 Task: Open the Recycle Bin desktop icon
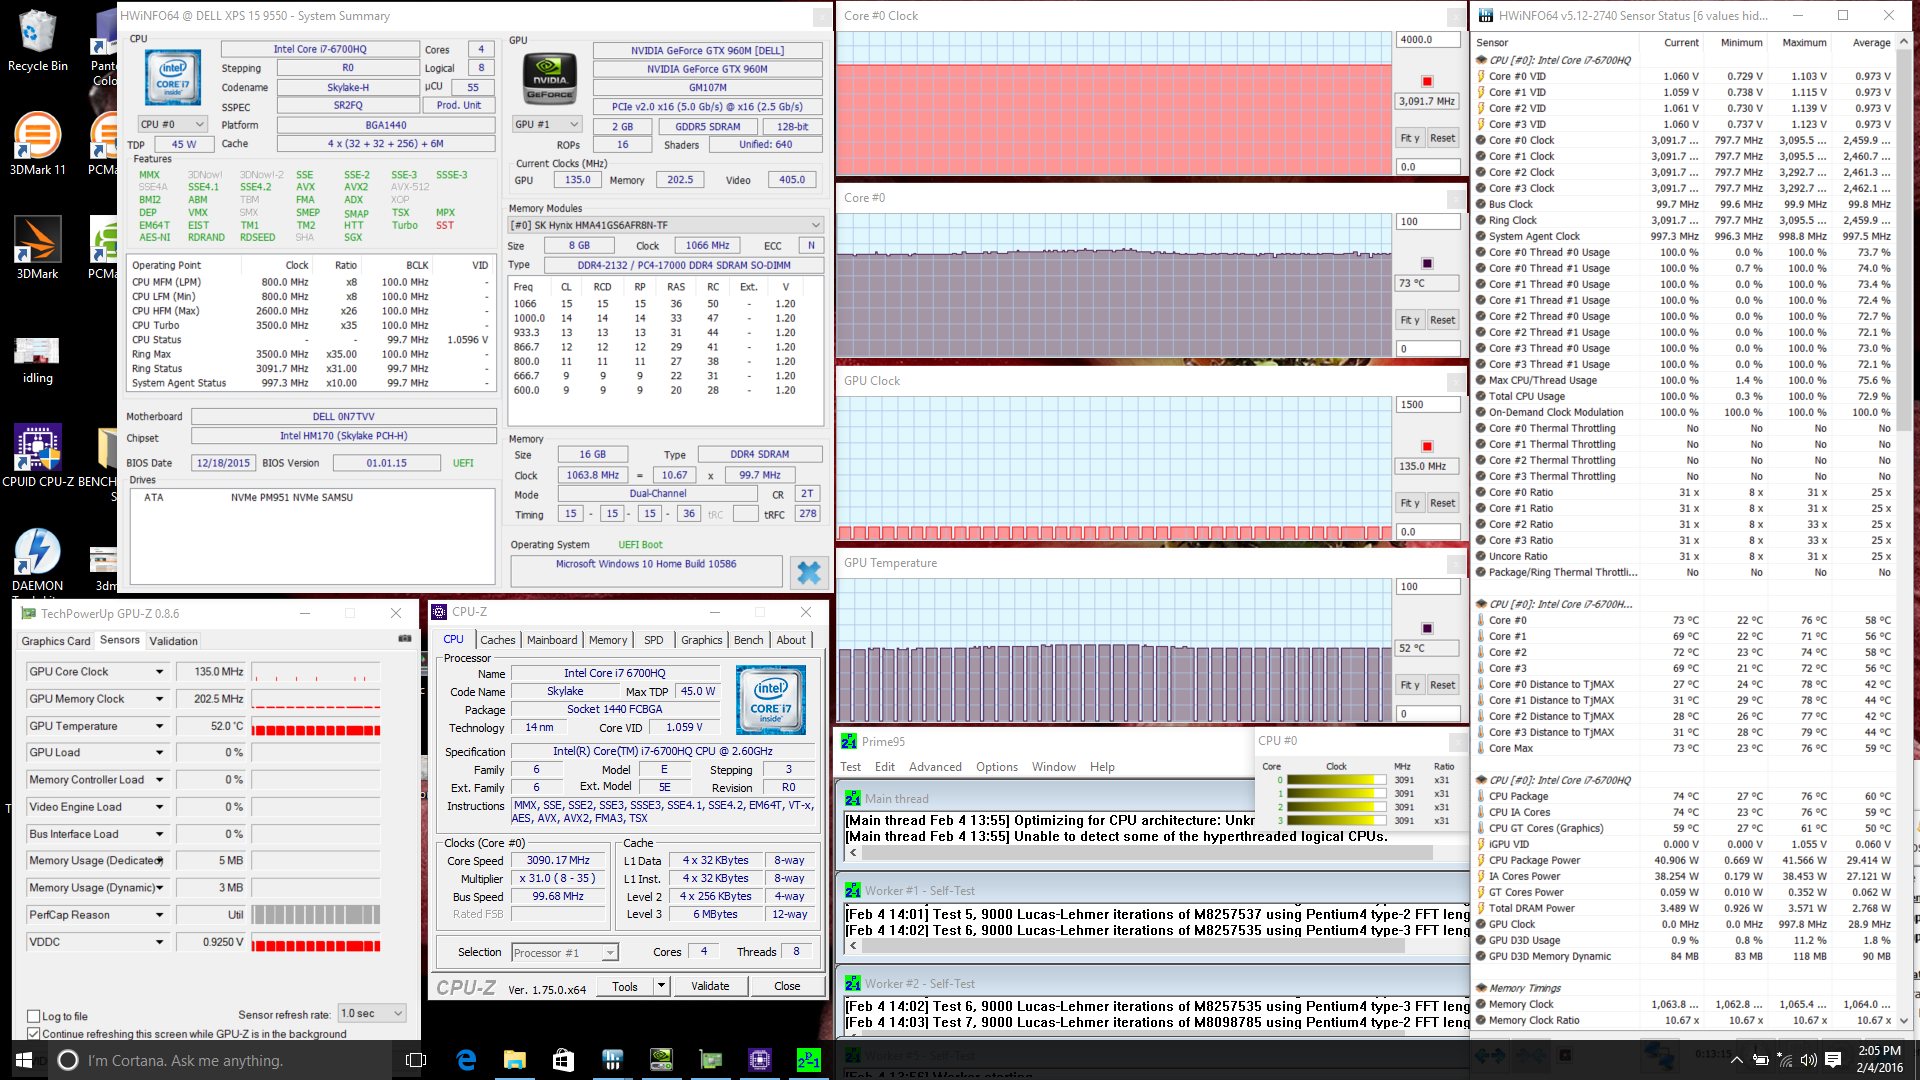(37, 40)
